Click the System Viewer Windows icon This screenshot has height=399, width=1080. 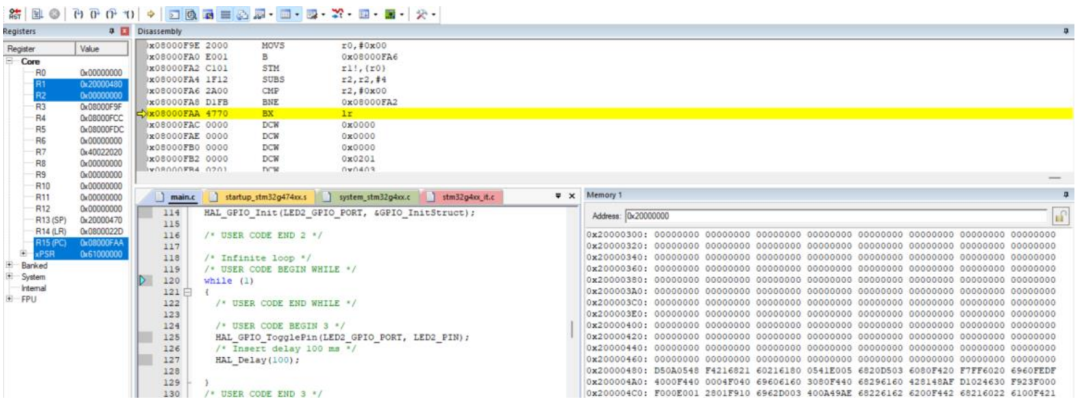390,13
